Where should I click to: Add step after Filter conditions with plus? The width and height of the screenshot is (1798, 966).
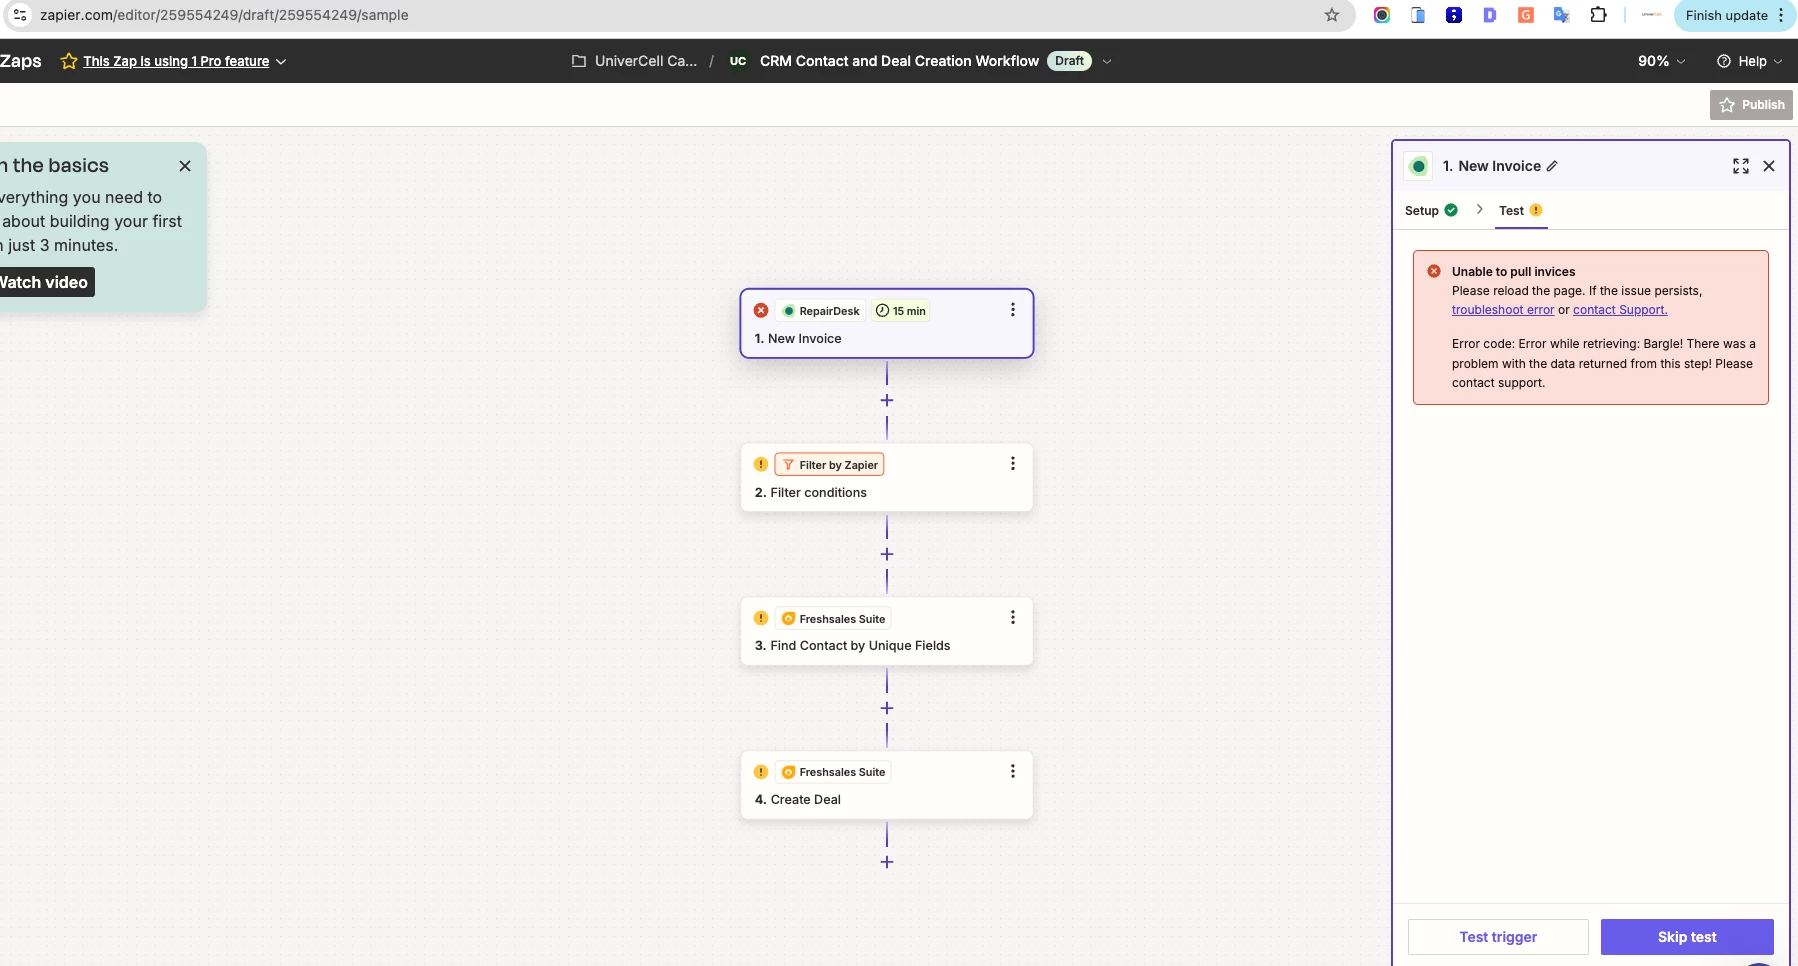(x=886, y=554)
